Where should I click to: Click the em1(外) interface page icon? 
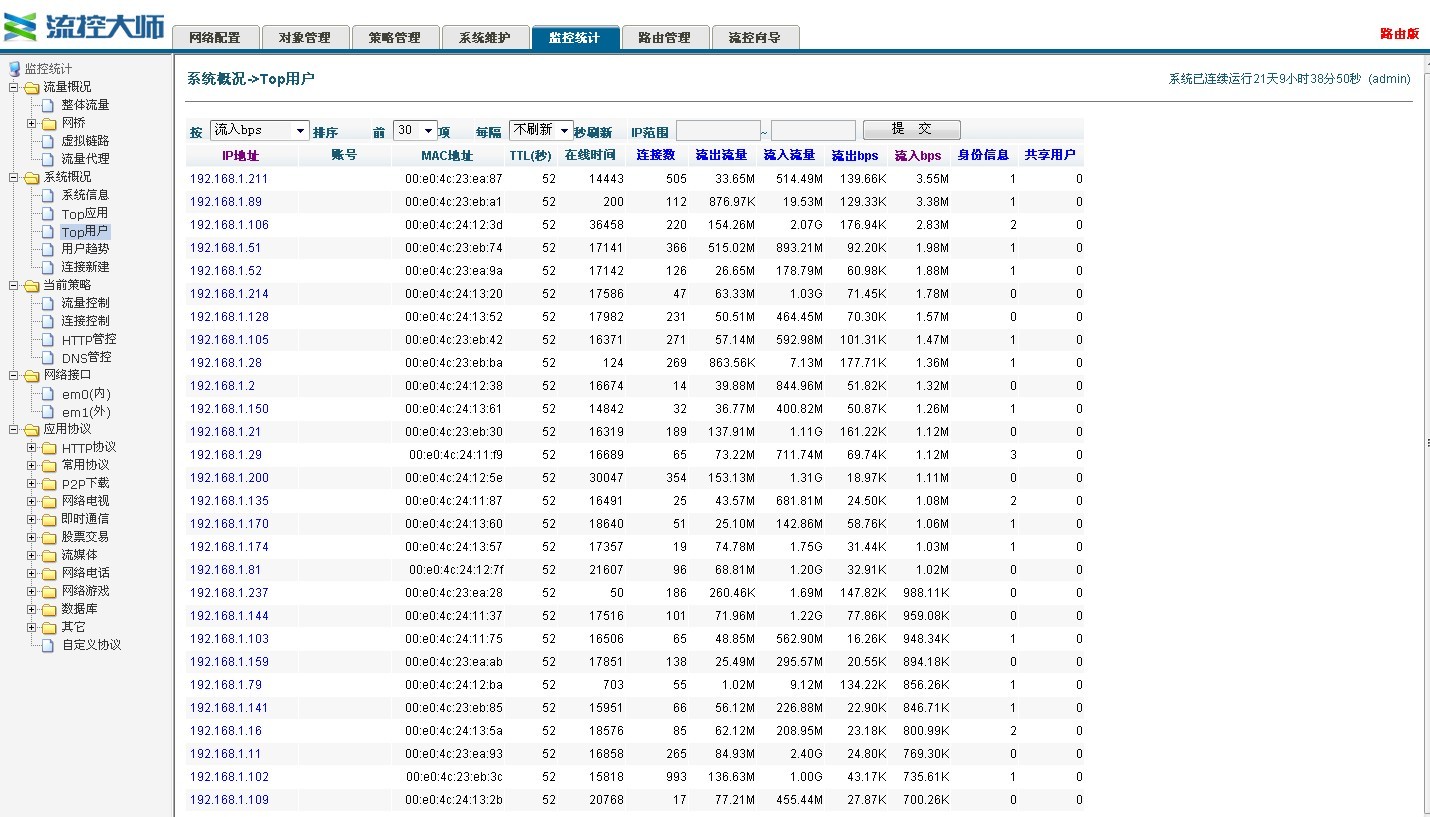pyautogui.click(x=48, y=411)
